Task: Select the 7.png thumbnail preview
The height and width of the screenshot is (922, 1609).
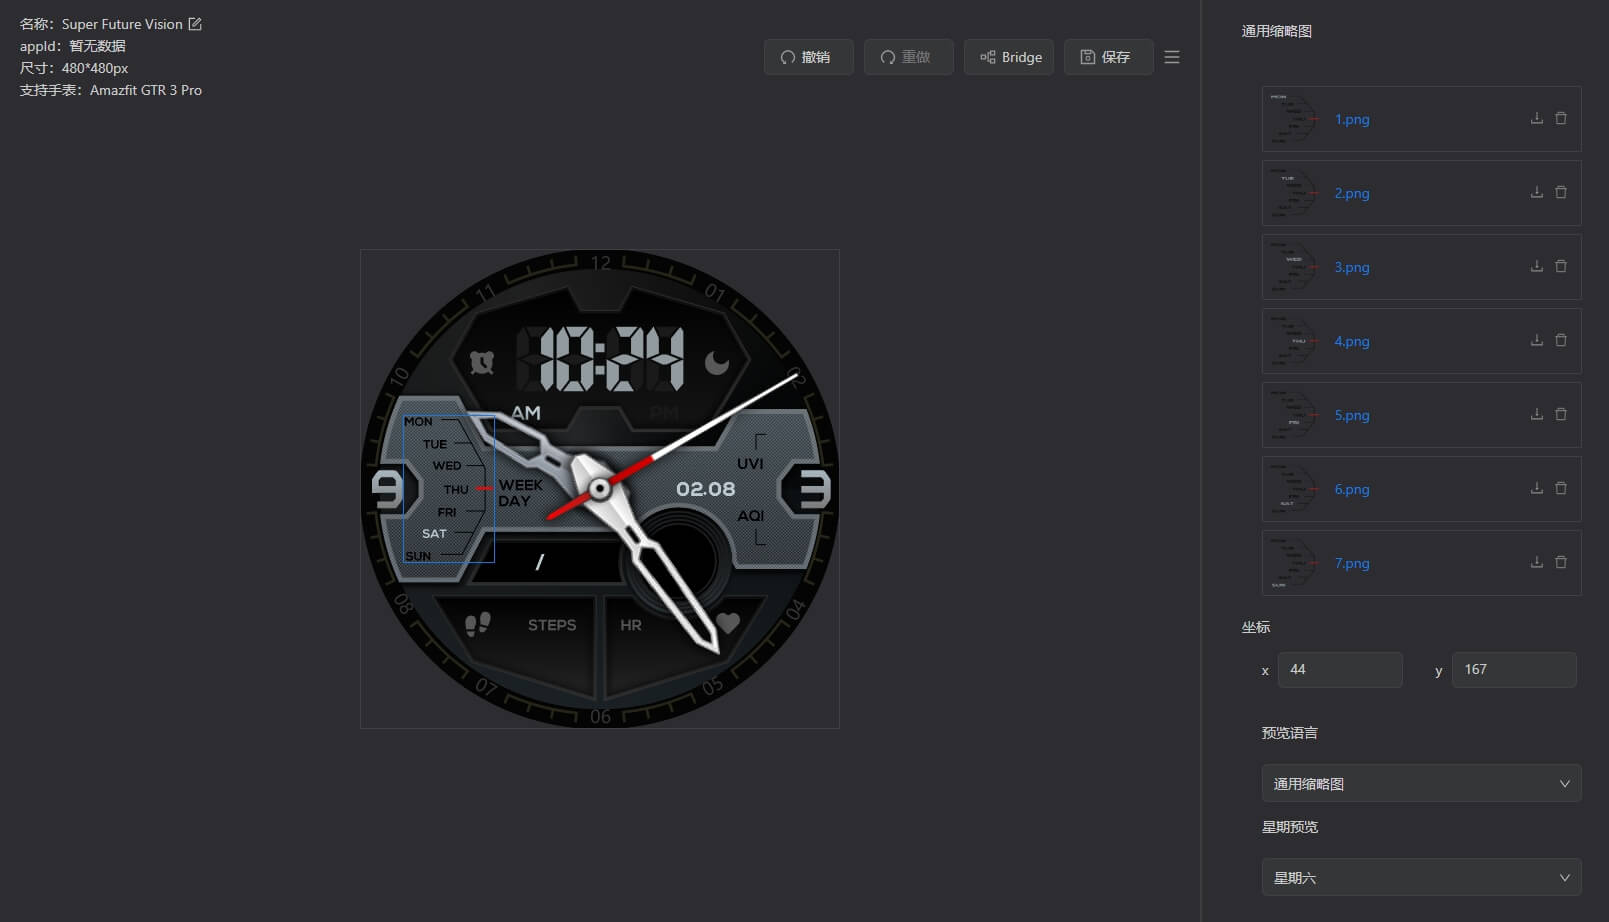Action: click(1293, 563)
